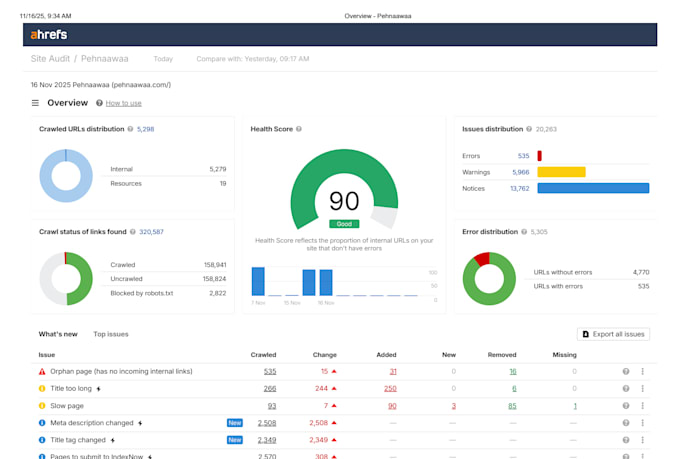
Task: Click blue notice icon on Meta description changed row
Action: (x=42, y=423)
